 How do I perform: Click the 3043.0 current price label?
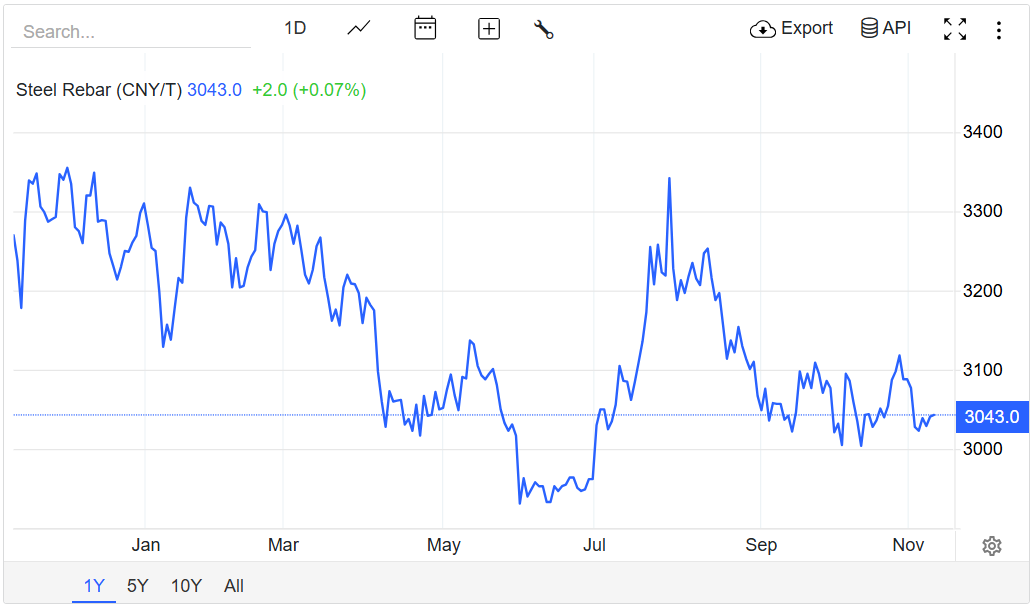tap(992, 417)
